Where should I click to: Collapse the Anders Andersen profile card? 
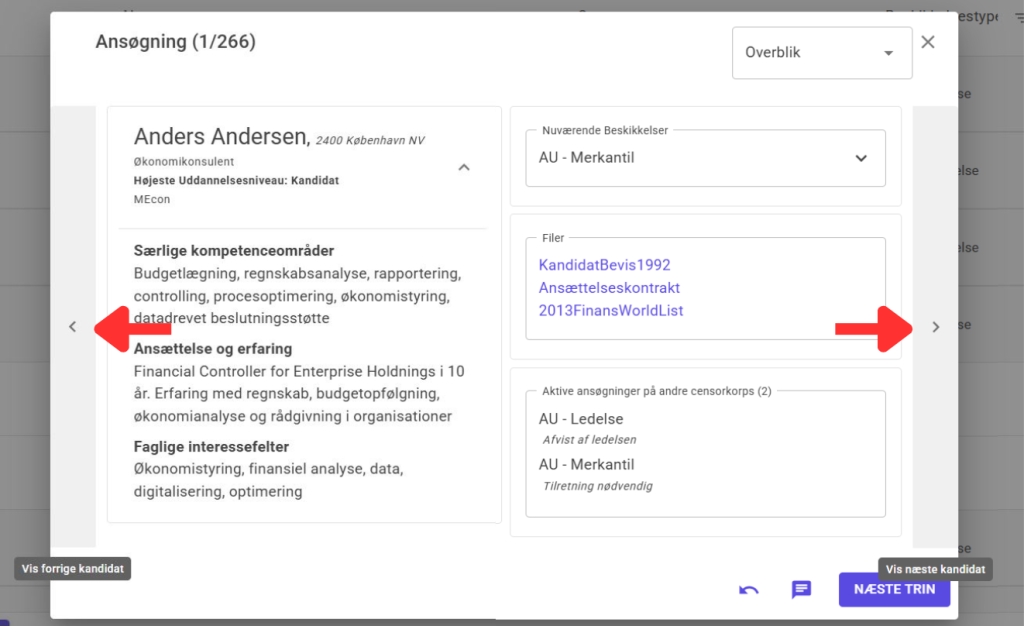pos(464,168)
